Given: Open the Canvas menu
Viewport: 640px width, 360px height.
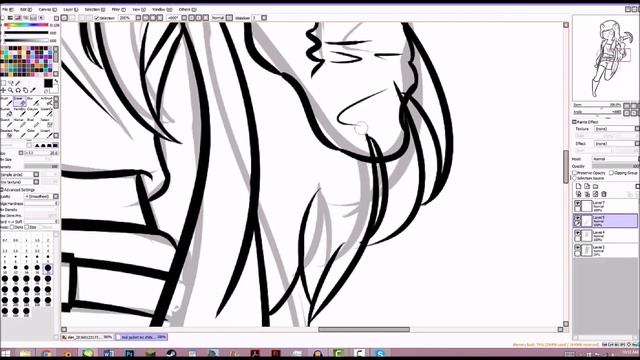Looking at the screenshot, I should click(47, 9).
